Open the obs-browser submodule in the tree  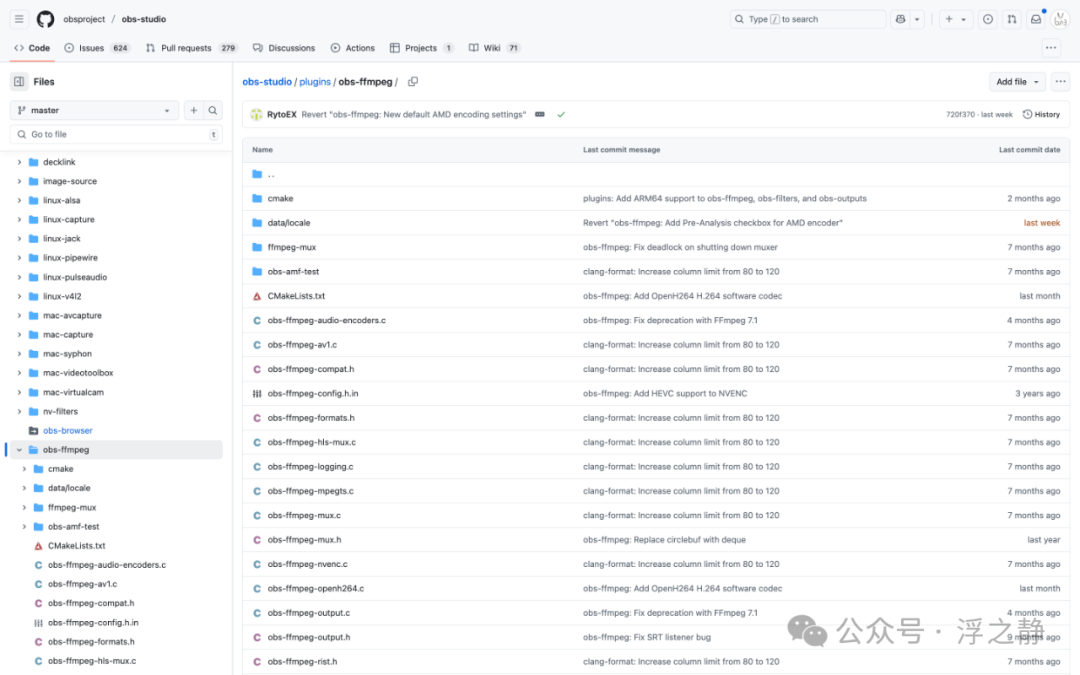tap(68, 430)
